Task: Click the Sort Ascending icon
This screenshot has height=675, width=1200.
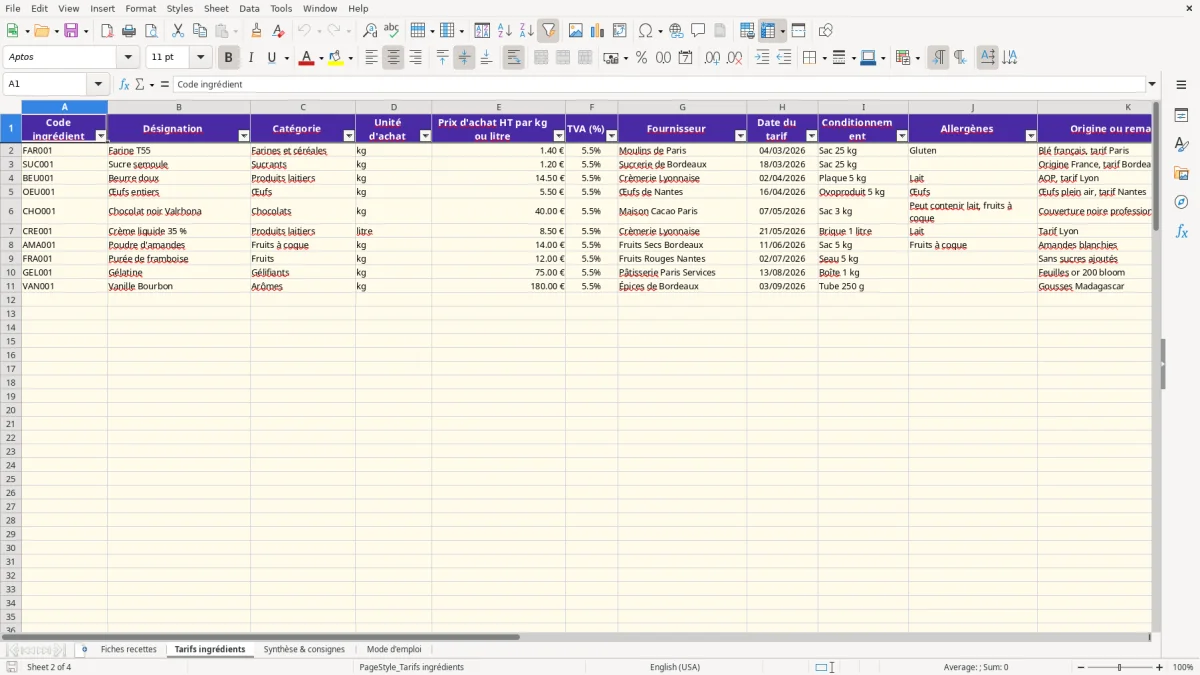Action: [x=505, y=31]
